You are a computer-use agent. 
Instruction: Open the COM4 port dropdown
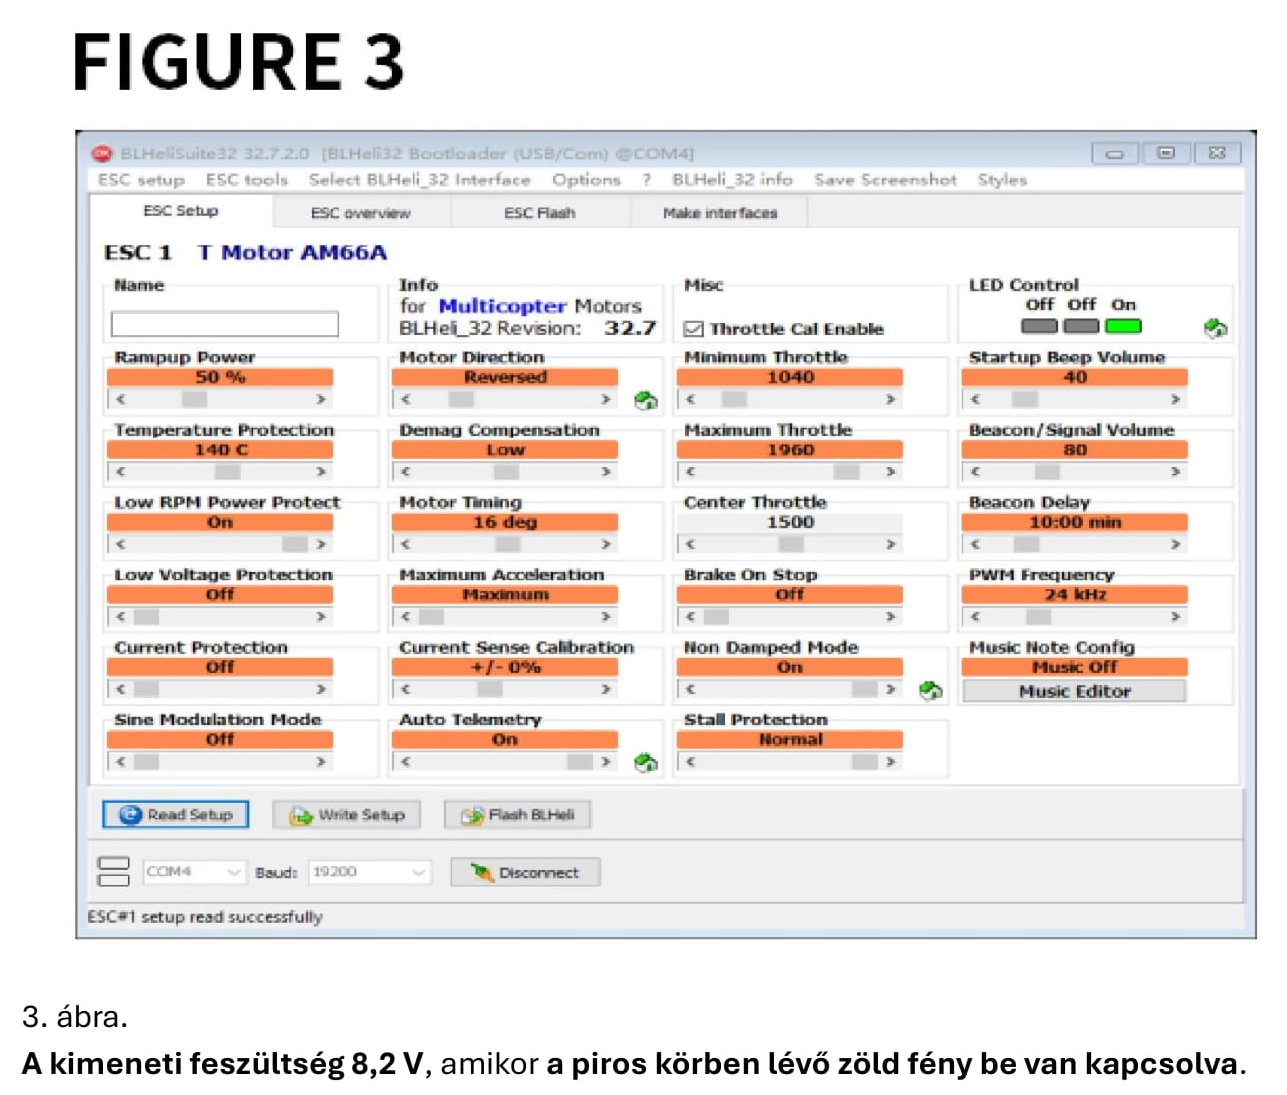coord(233,872)
